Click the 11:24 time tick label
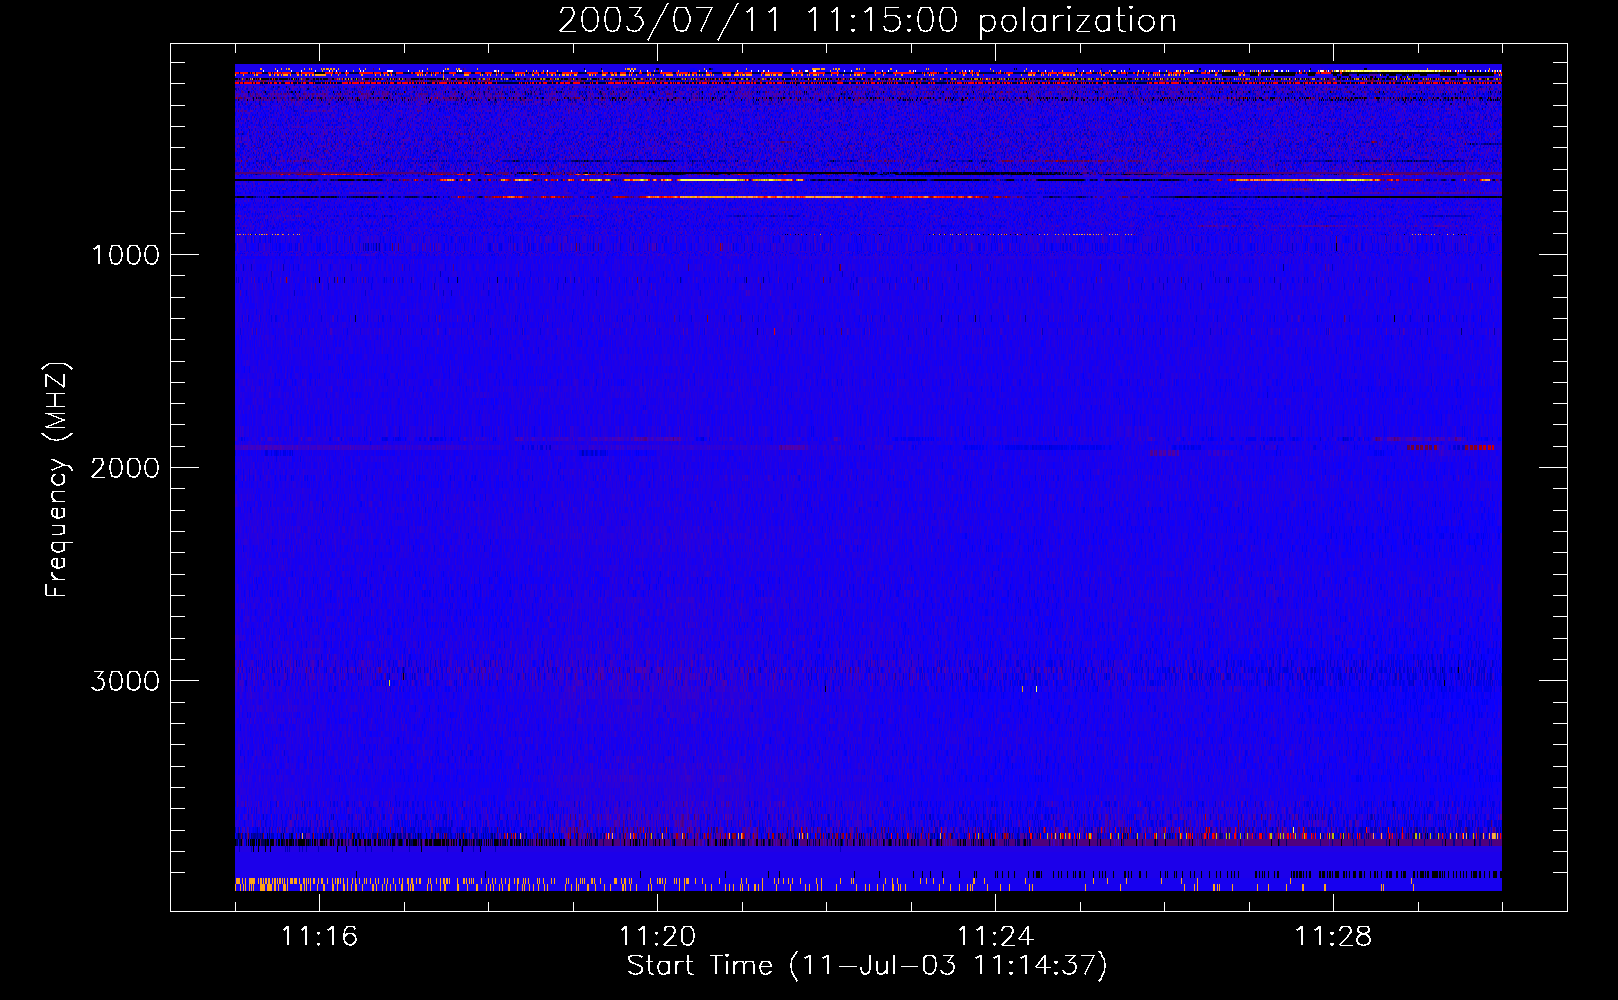 [995, 937]
